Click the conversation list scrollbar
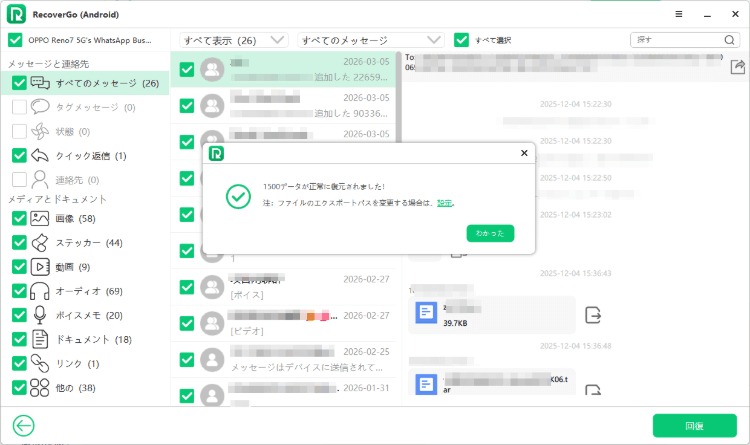750x445 pixels. click(x=398, y=98)
